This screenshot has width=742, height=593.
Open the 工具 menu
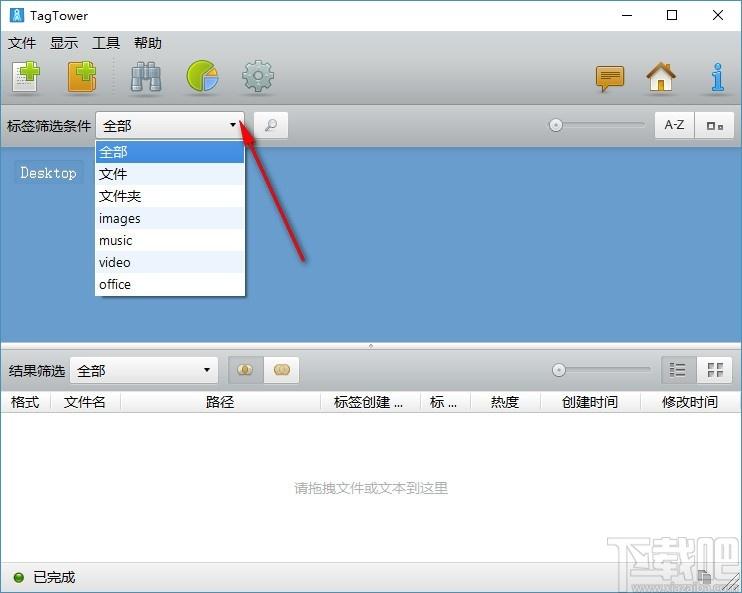coord(106,43)
